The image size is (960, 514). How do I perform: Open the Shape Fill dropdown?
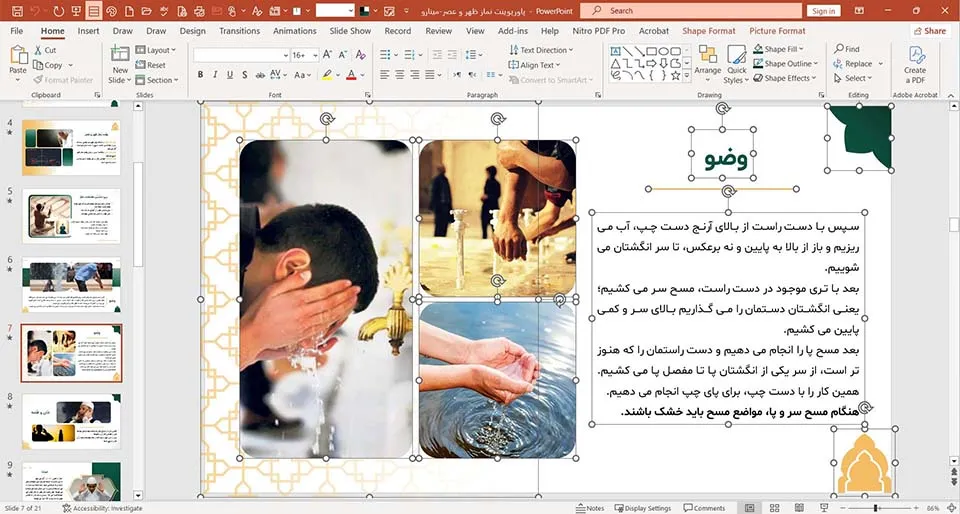coord(778,49)
